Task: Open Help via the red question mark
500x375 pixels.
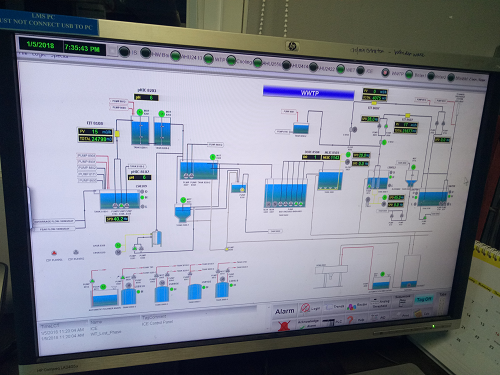Action: coord(356,320)
